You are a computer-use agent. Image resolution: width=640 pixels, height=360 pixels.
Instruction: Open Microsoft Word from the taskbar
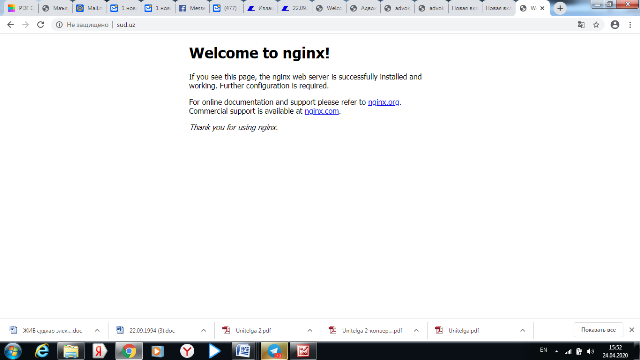(x=244, y=351)
